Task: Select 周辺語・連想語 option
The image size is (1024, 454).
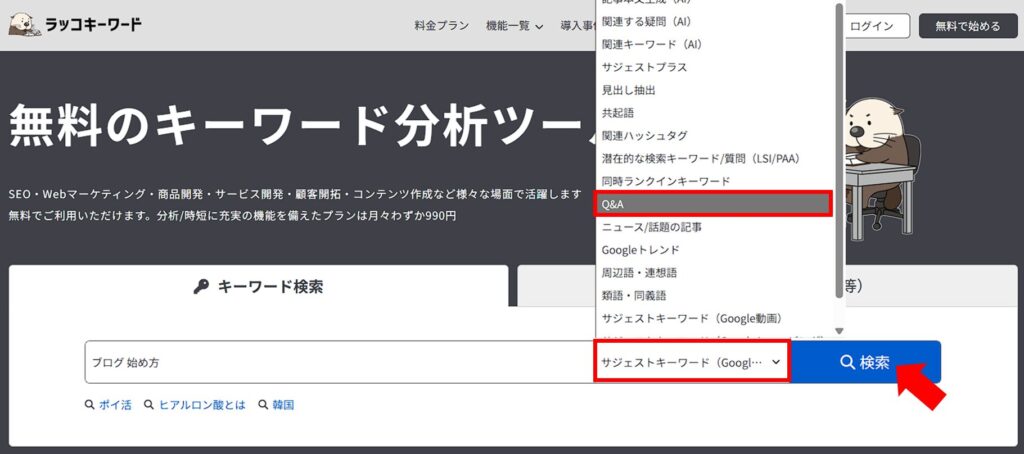Action: point(714,273)
